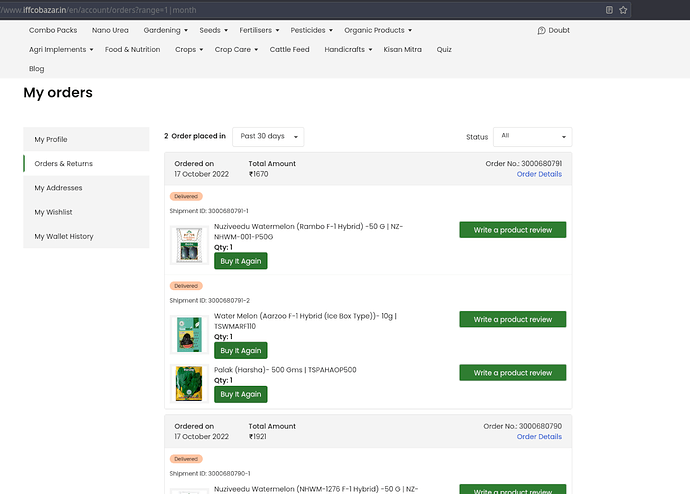Write a review for Palak Harsha
Image resolution: width=690 pixels, height=494 pixels.
pyautogui.click(x=513, y=373)
